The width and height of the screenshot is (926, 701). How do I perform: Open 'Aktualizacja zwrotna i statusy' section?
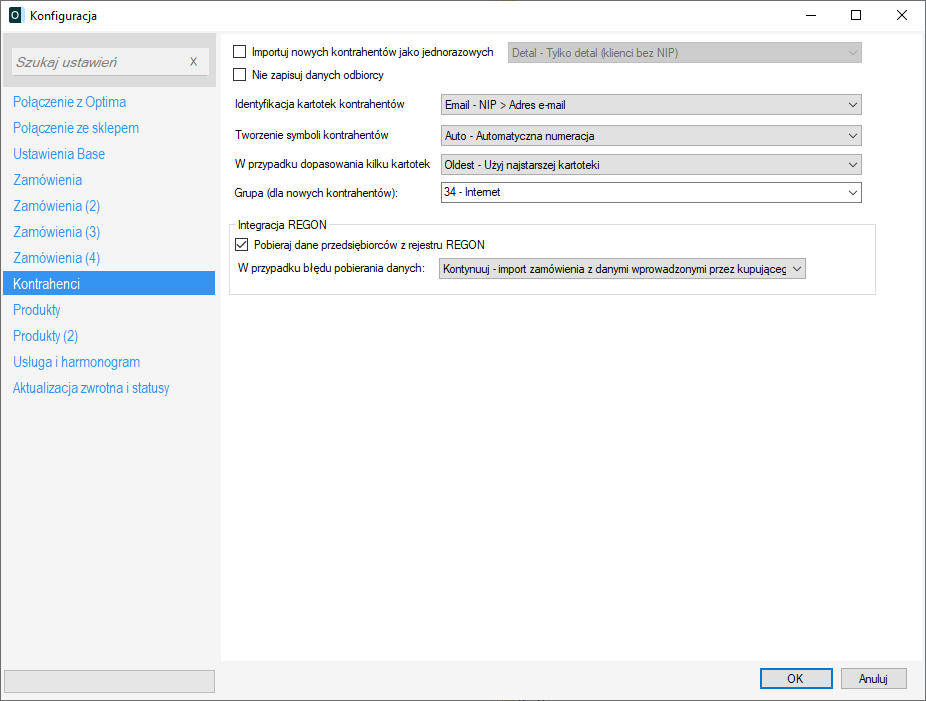pyautogui.click(x=91, y=388)
